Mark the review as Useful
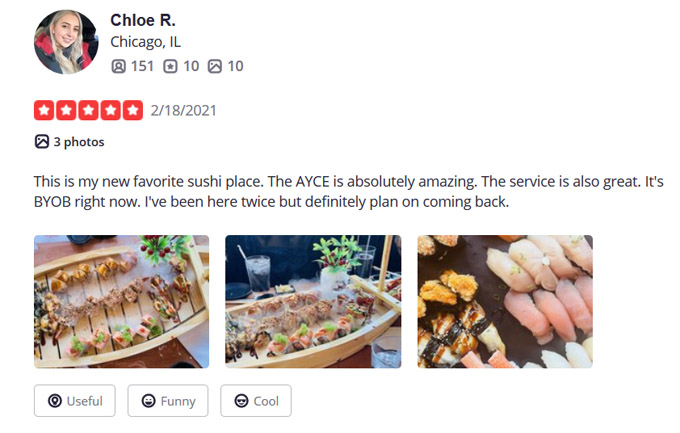This screenshot has height=433, width=680. click(x=75, y=401)
